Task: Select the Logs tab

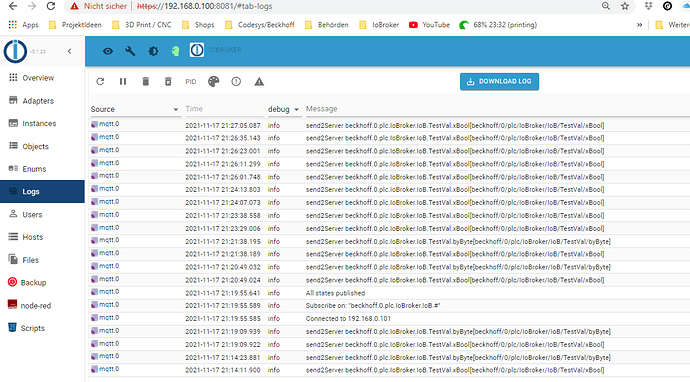Action: click(42, 191)
